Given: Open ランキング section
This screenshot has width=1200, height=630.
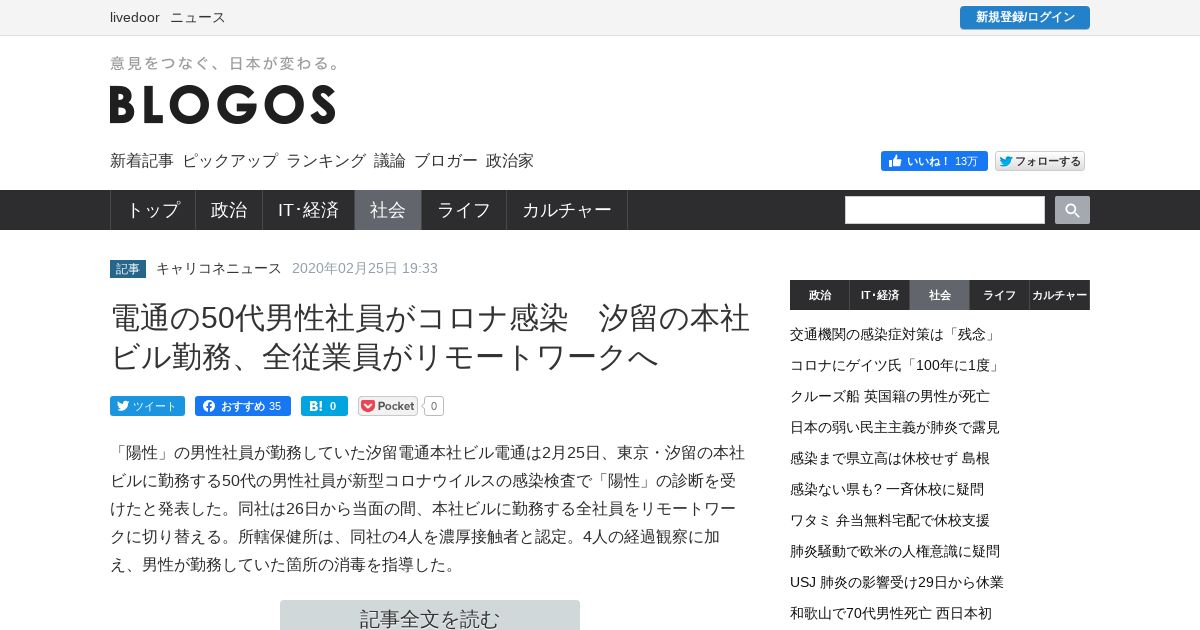Looking at the screenshot, I should tap(326, 161).
